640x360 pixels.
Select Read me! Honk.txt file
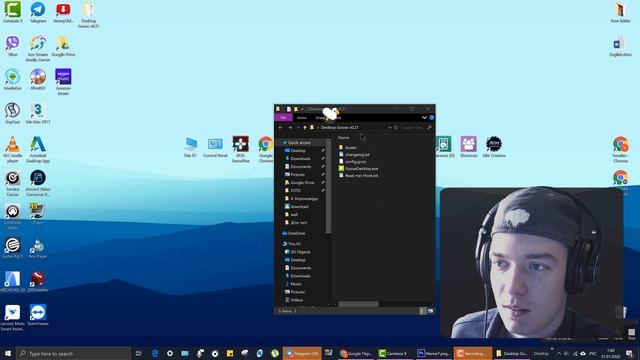358,176
